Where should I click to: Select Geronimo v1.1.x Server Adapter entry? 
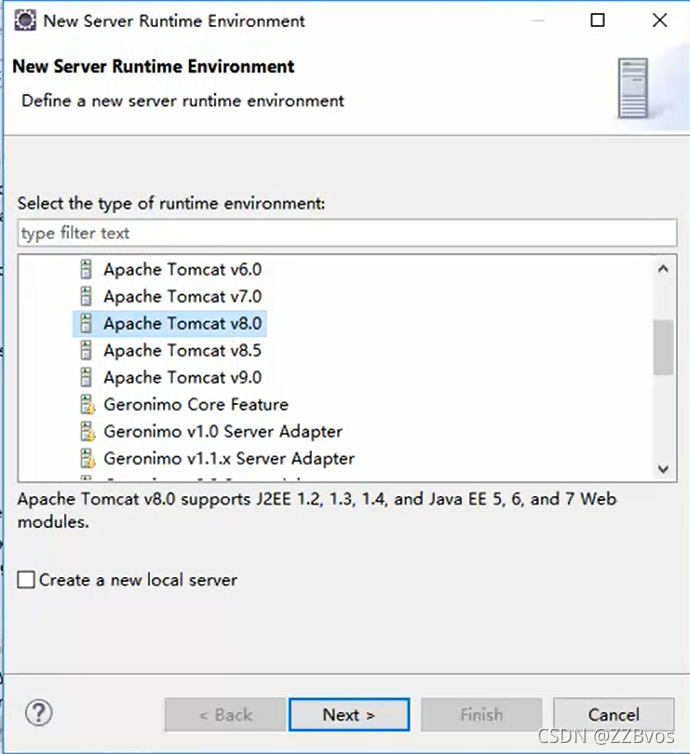coord(229,458)
